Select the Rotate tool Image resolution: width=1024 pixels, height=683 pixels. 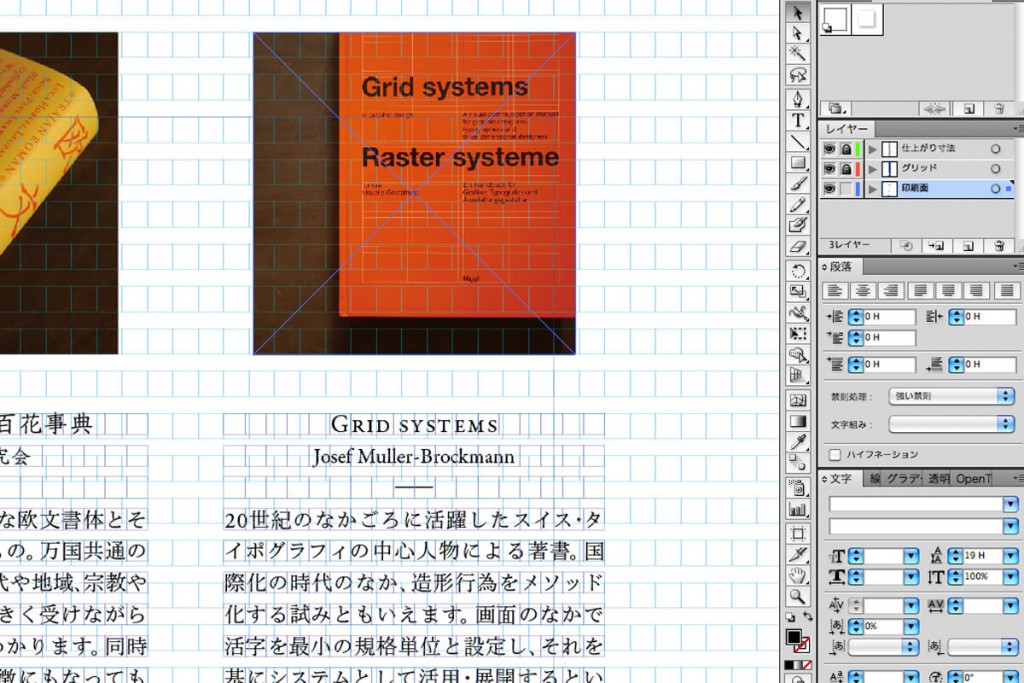pyautogui.click(x=797, y=271)
